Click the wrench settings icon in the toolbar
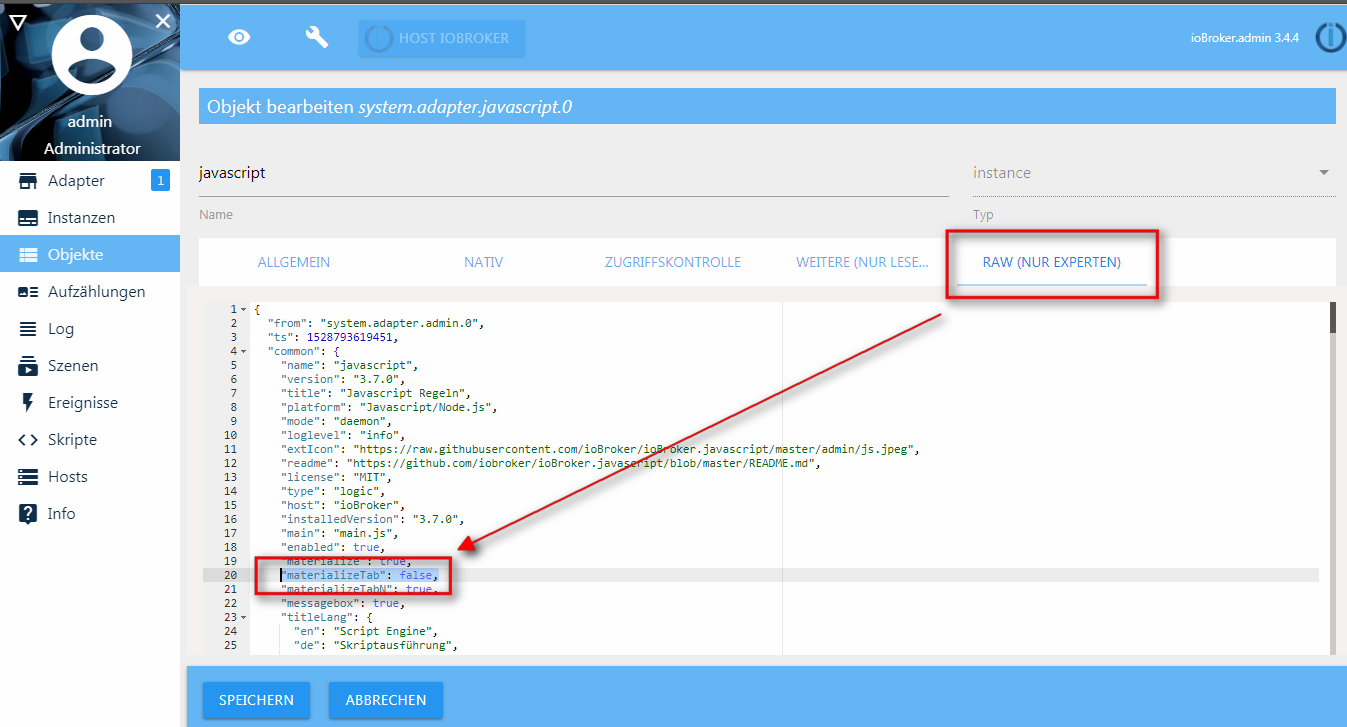Screen dimensions: 1347x727 [x=317, y=38]
